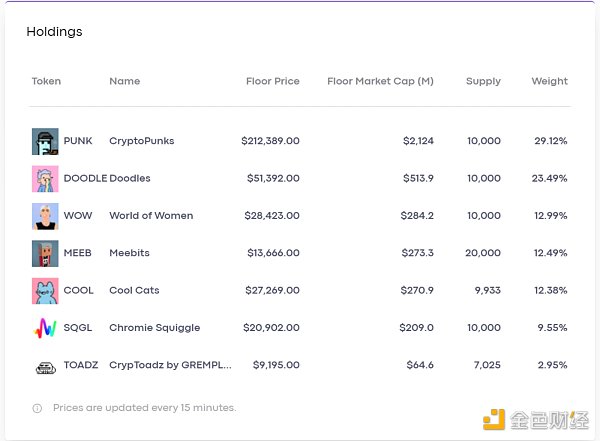Select the MEEB ticker label

pos(77,253)
